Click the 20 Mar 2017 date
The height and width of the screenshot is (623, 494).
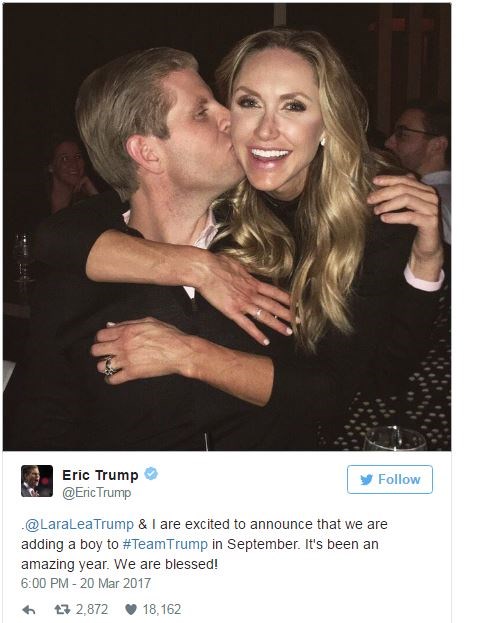(x=115, y=583)
